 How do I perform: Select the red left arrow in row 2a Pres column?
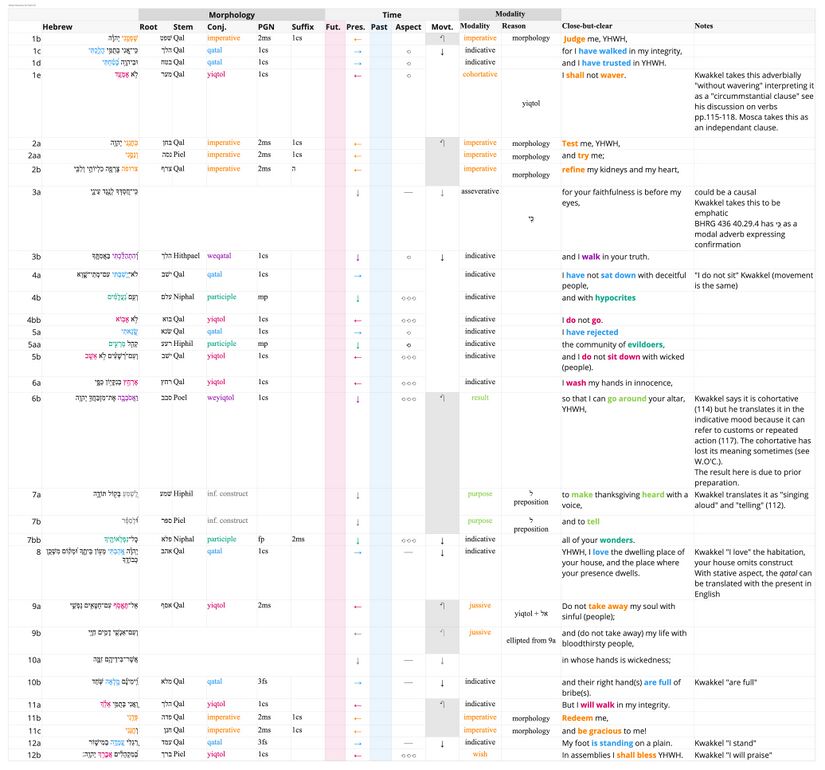[356, 143]
